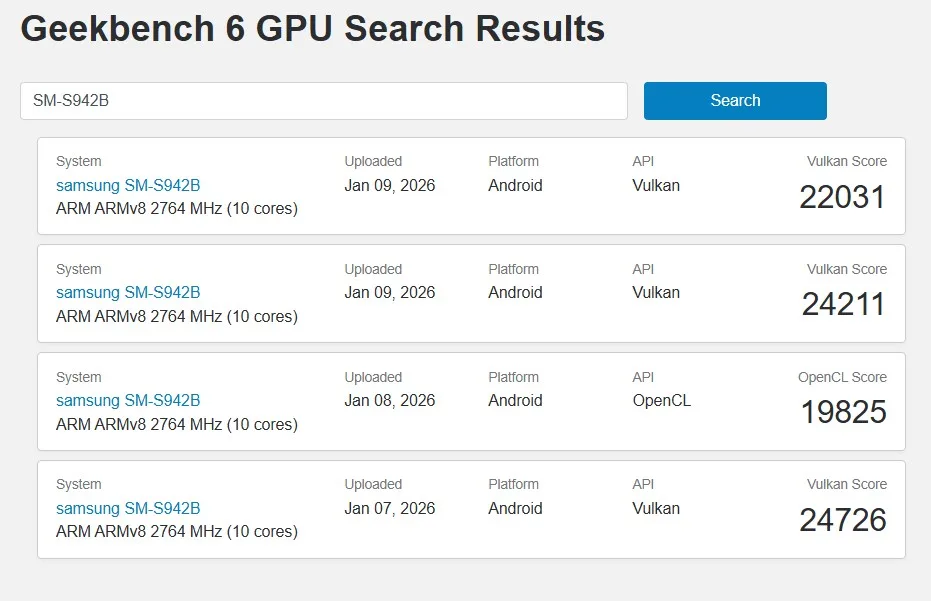
Task: Click the Jan 08, 2026 upload date
Action: tap(390, 400)
